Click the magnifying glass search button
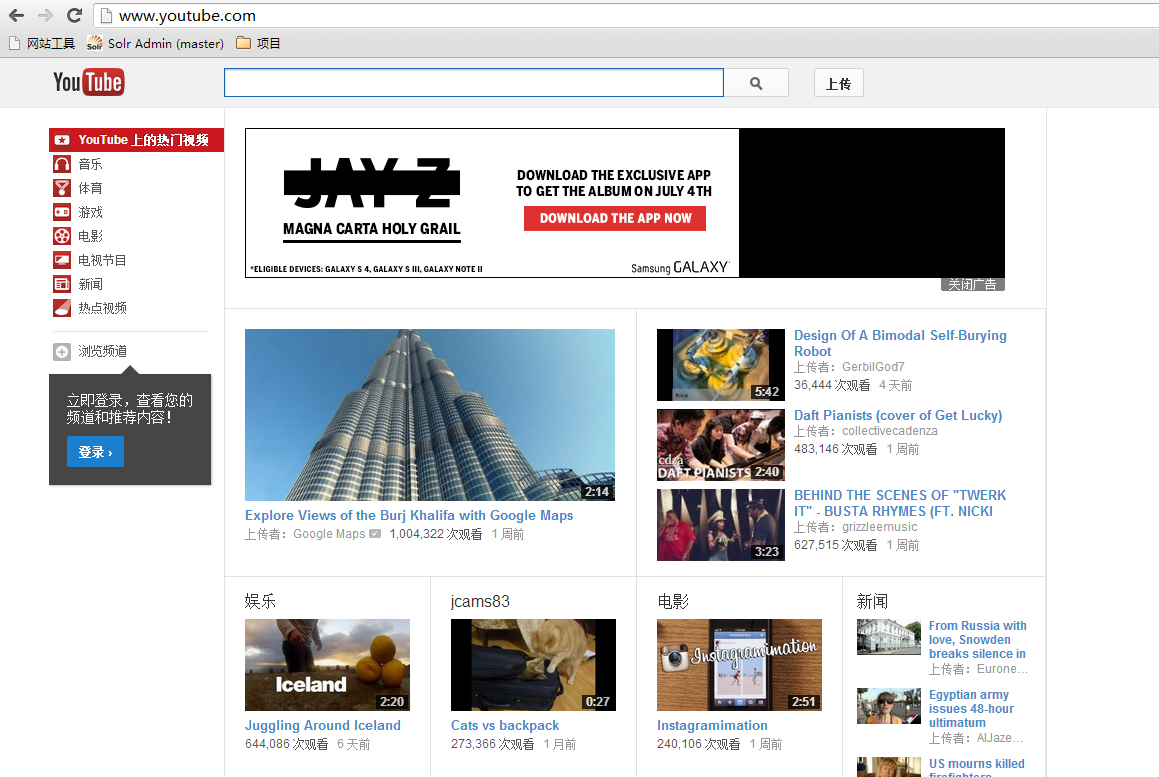This screenshot has width=1159, height=777. pyautogui.click(x=756, y=83)
